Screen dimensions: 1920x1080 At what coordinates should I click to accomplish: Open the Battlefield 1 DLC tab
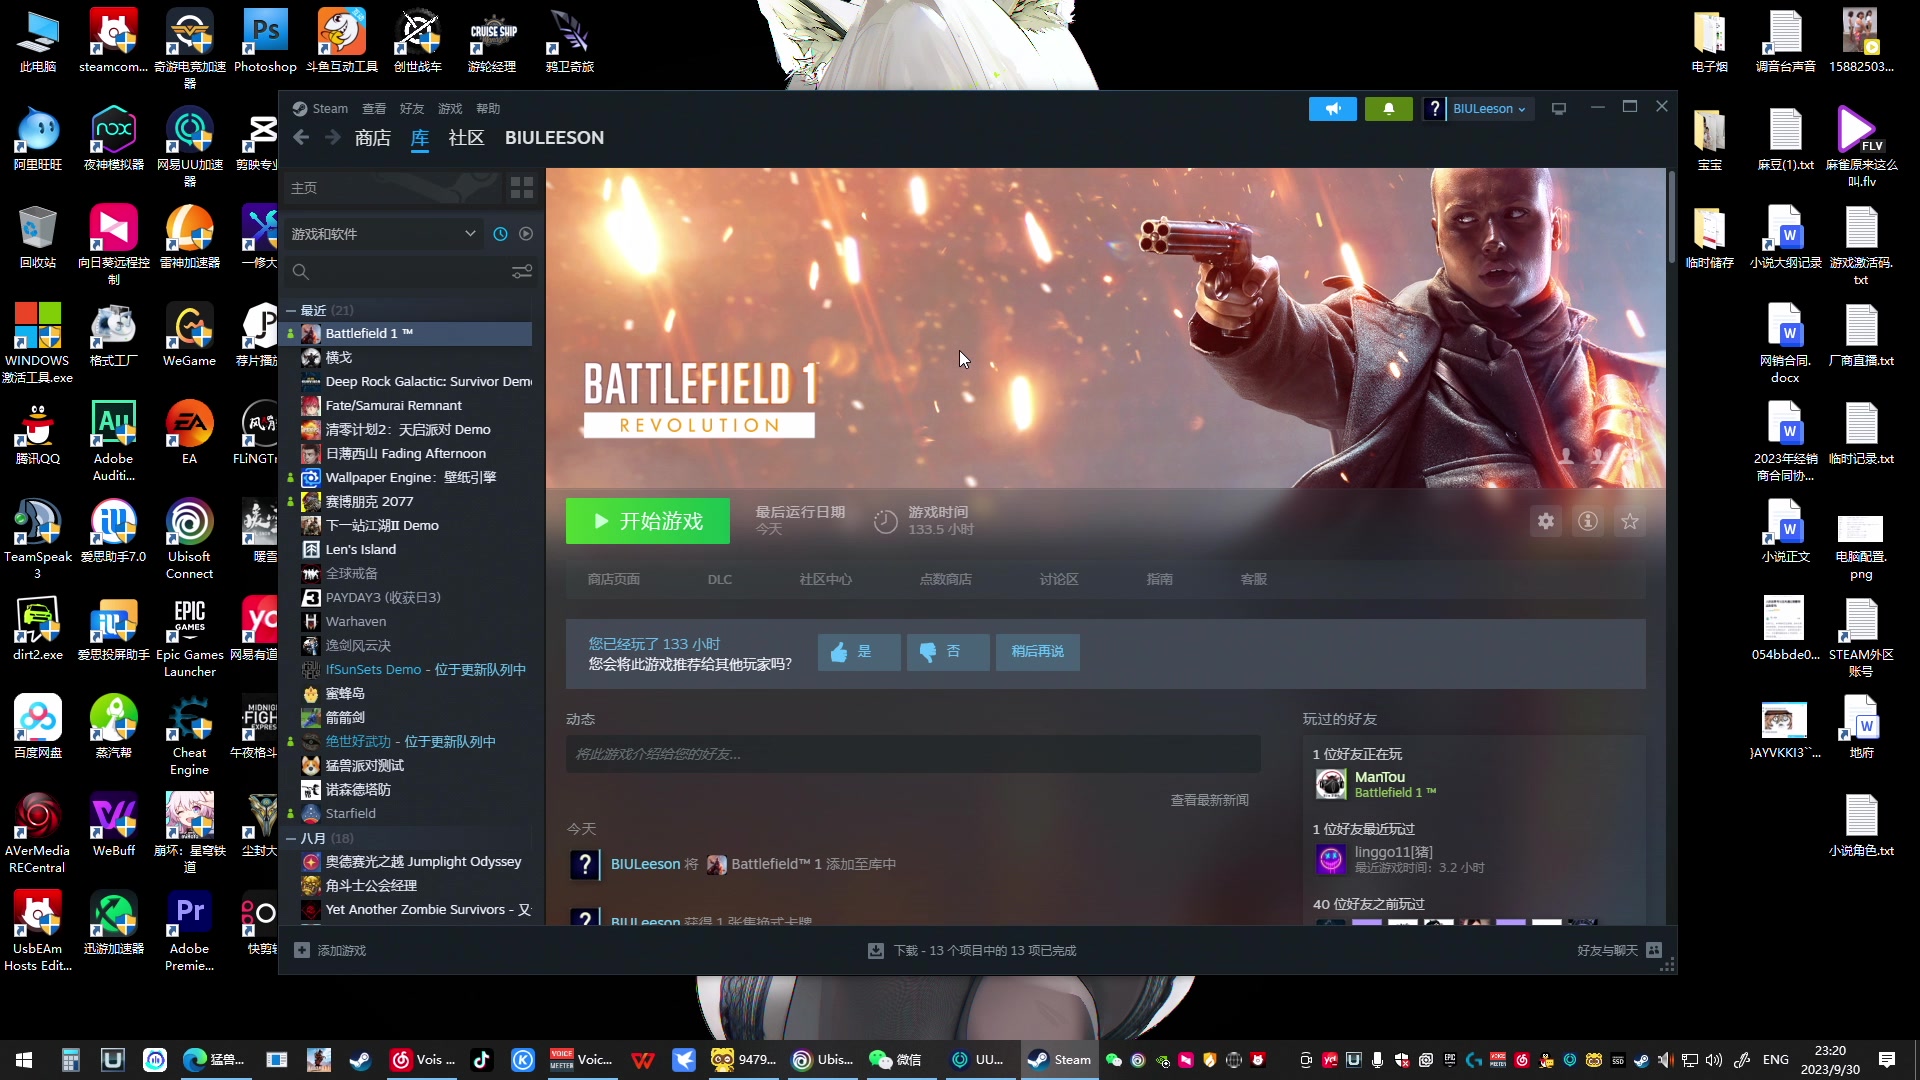720,580
